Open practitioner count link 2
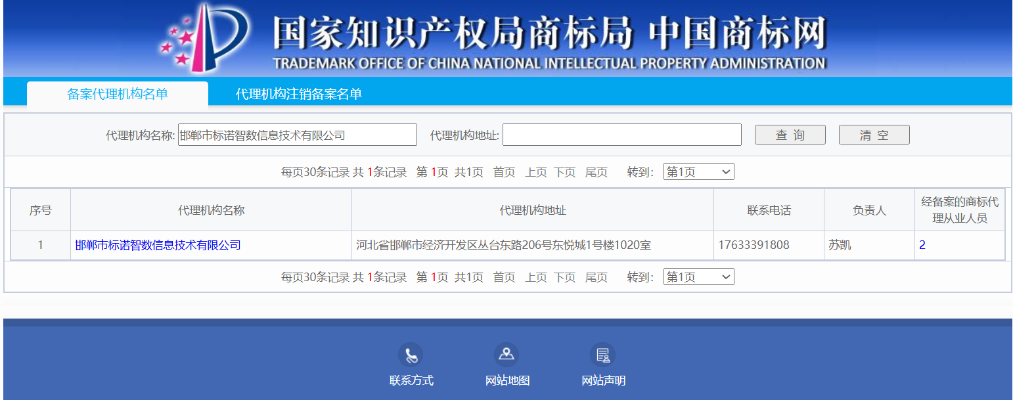Image resolution: width=1013 pixels, height=400 pixels. (x=923, y=246)
